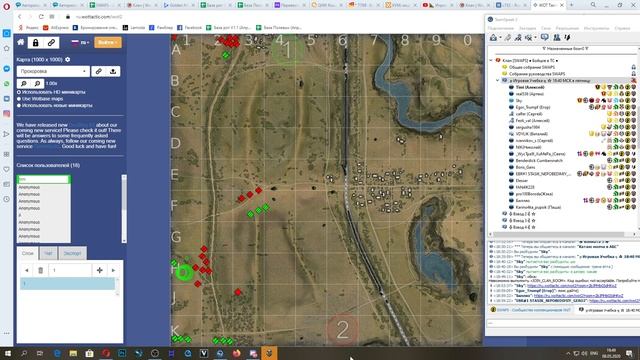Select user Egor_Trumpf in channel list

[x=533, y=107]
